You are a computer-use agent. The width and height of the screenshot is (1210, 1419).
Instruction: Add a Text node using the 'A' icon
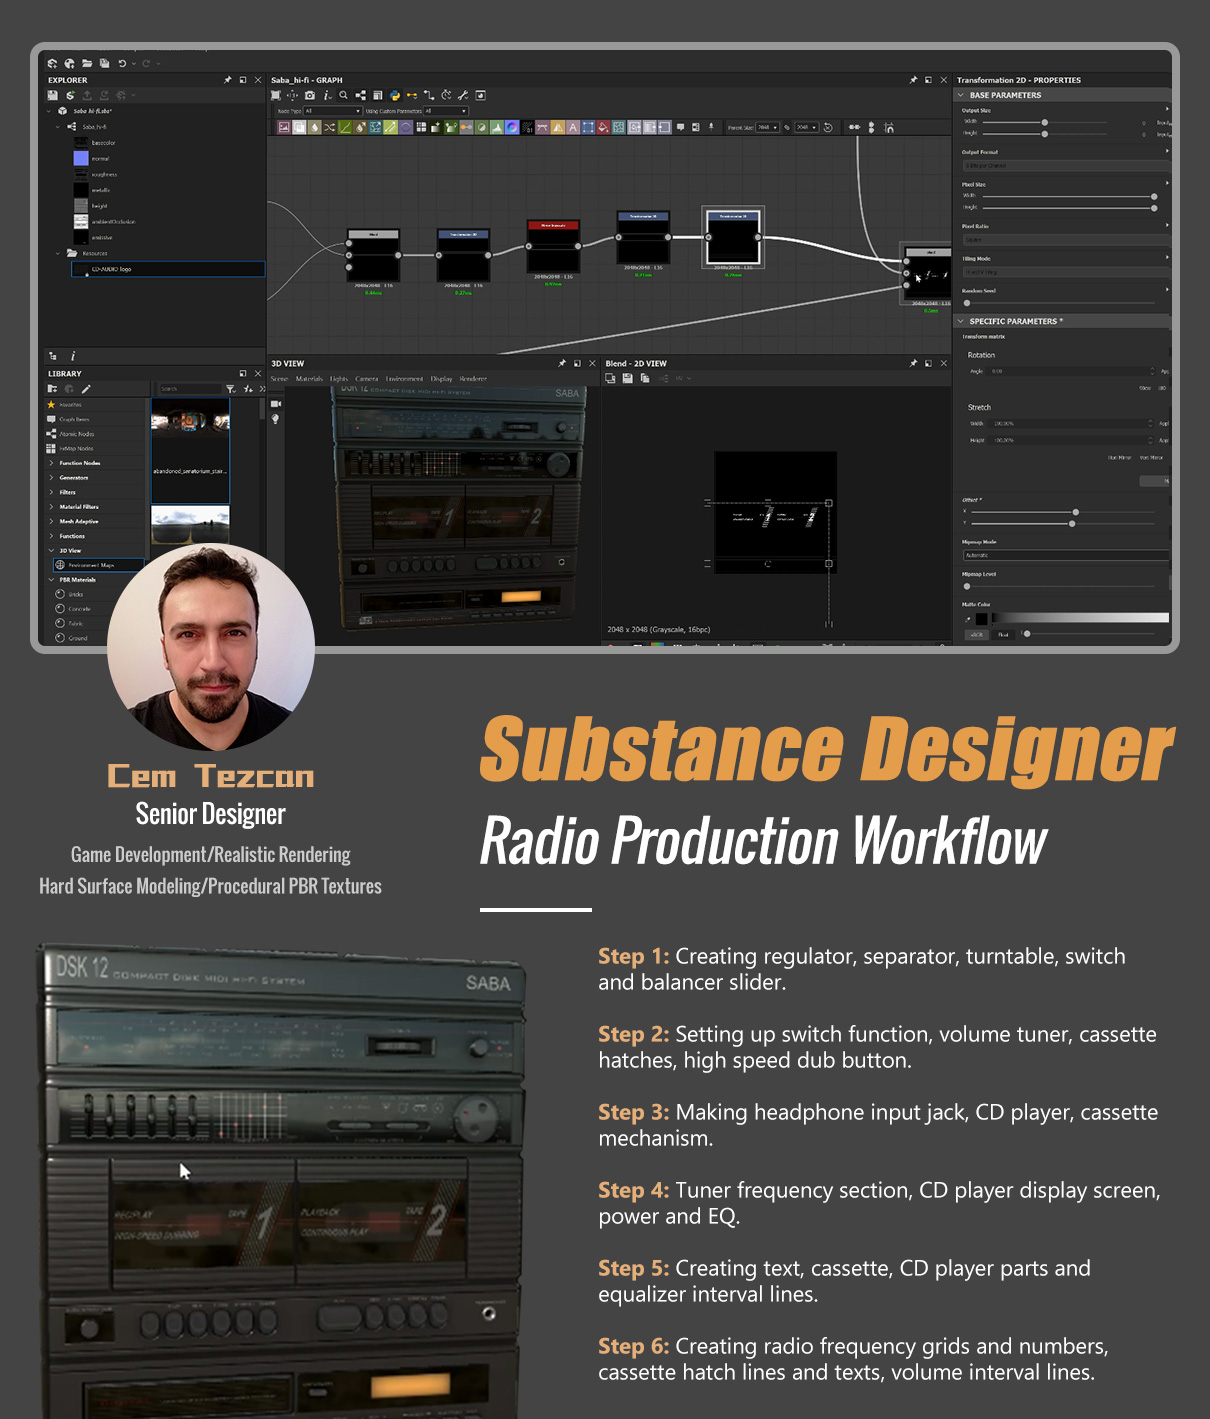click(573, 127)
